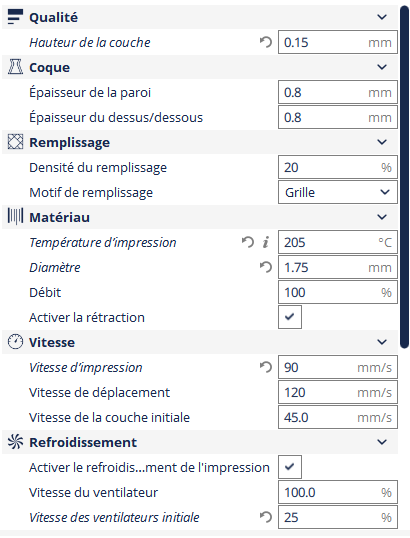The width and height of the screenshot is (410, 538).
Task: Click the Coque section header
Action: pos(200,67)
